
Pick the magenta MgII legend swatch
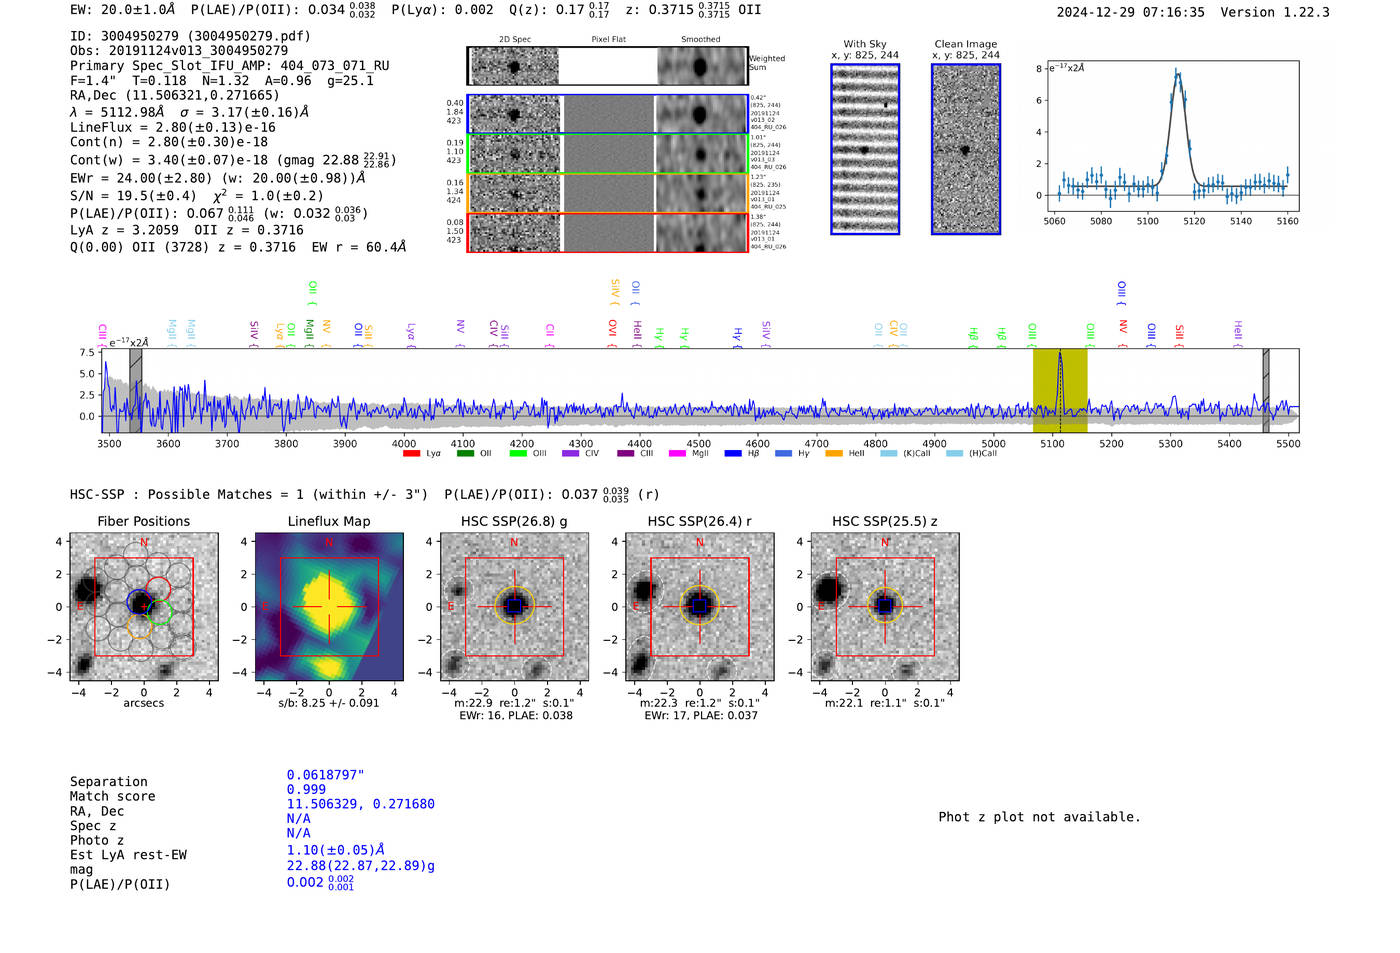click(x=678, y=454)
